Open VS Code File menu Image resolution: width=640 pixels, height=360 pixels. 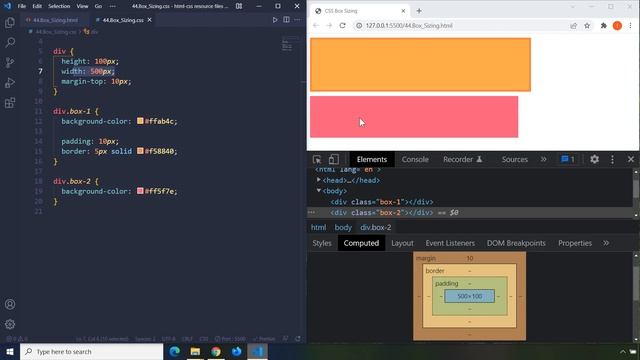[x=22, y=6]
